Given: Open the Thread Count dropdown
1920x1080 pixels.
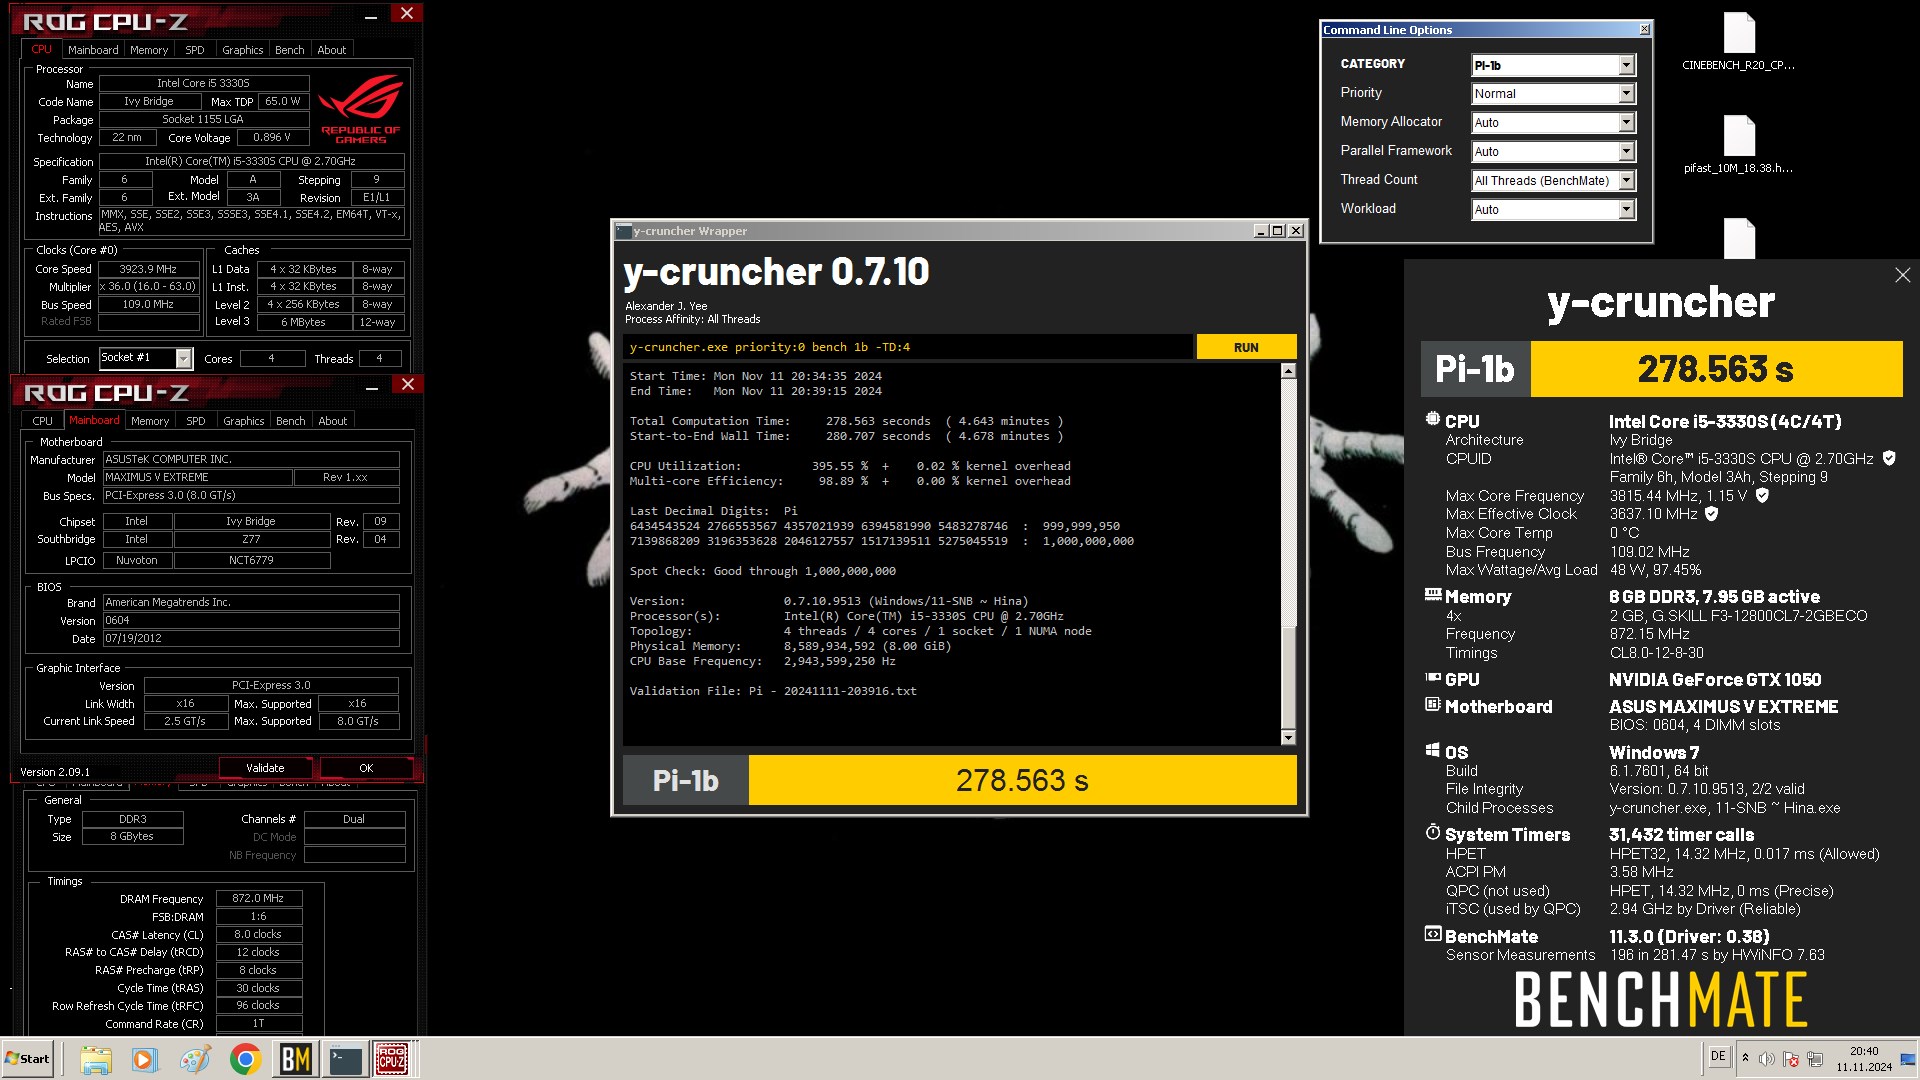Looking at the screenshot, I should [1553, 180].
